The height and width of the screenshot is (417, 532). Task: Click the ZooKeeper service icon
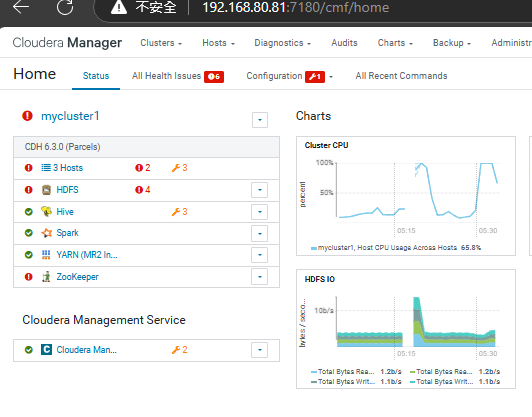46,277
